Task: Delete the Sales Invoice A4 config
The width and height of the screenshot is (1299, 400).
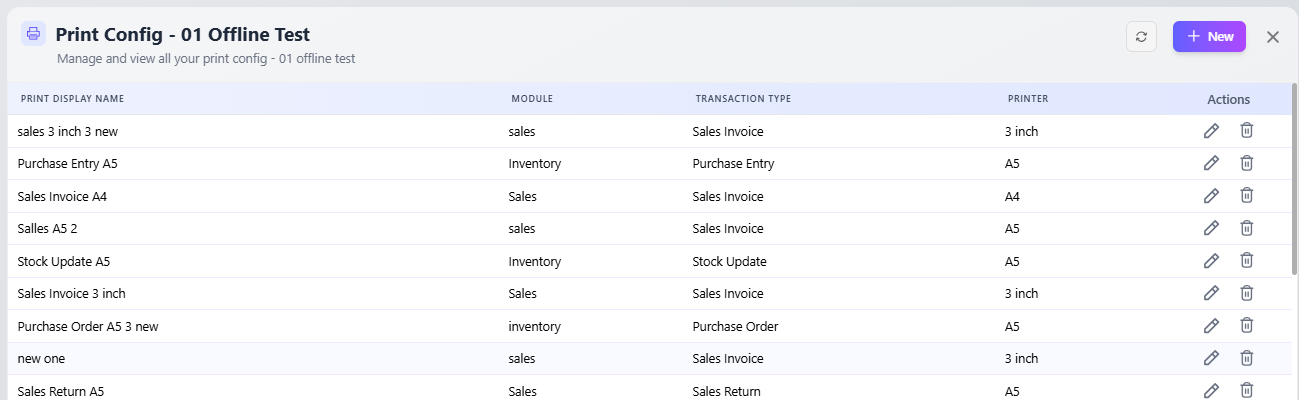Action: click(1246, 196)
